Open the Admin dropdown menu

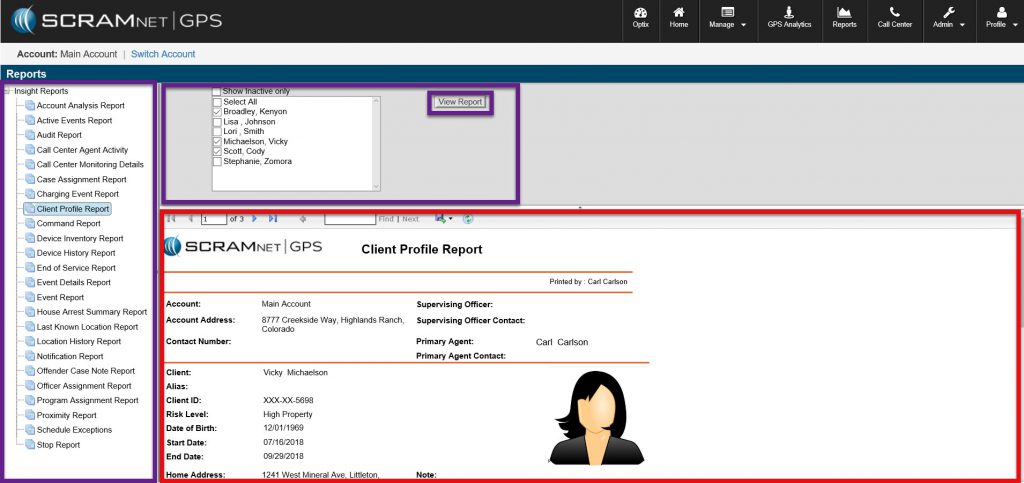[x=948, y=18]
